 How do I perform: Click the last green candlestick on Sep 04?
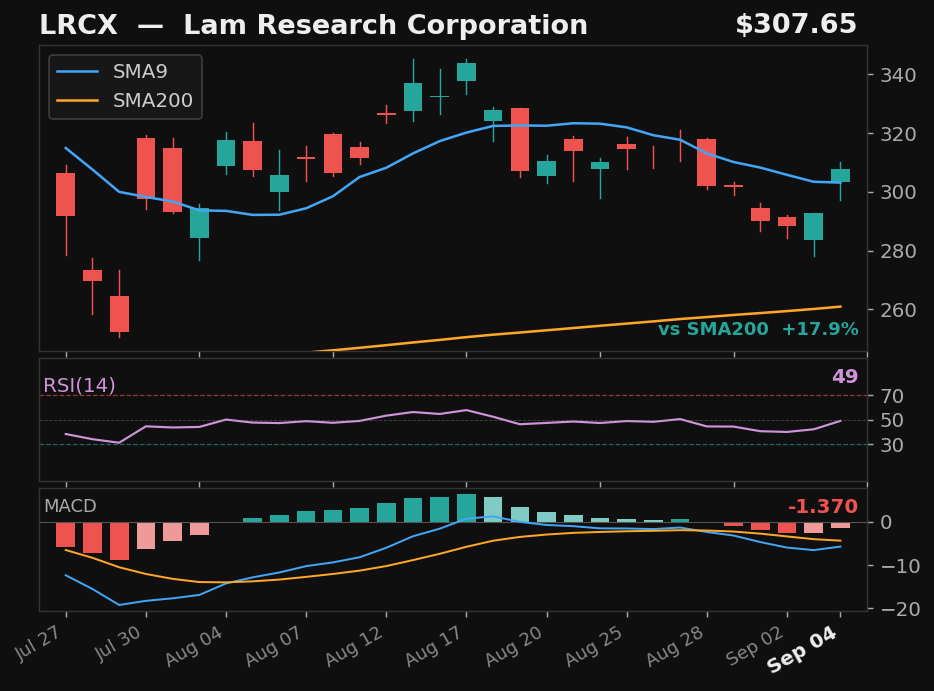[840, 175]
